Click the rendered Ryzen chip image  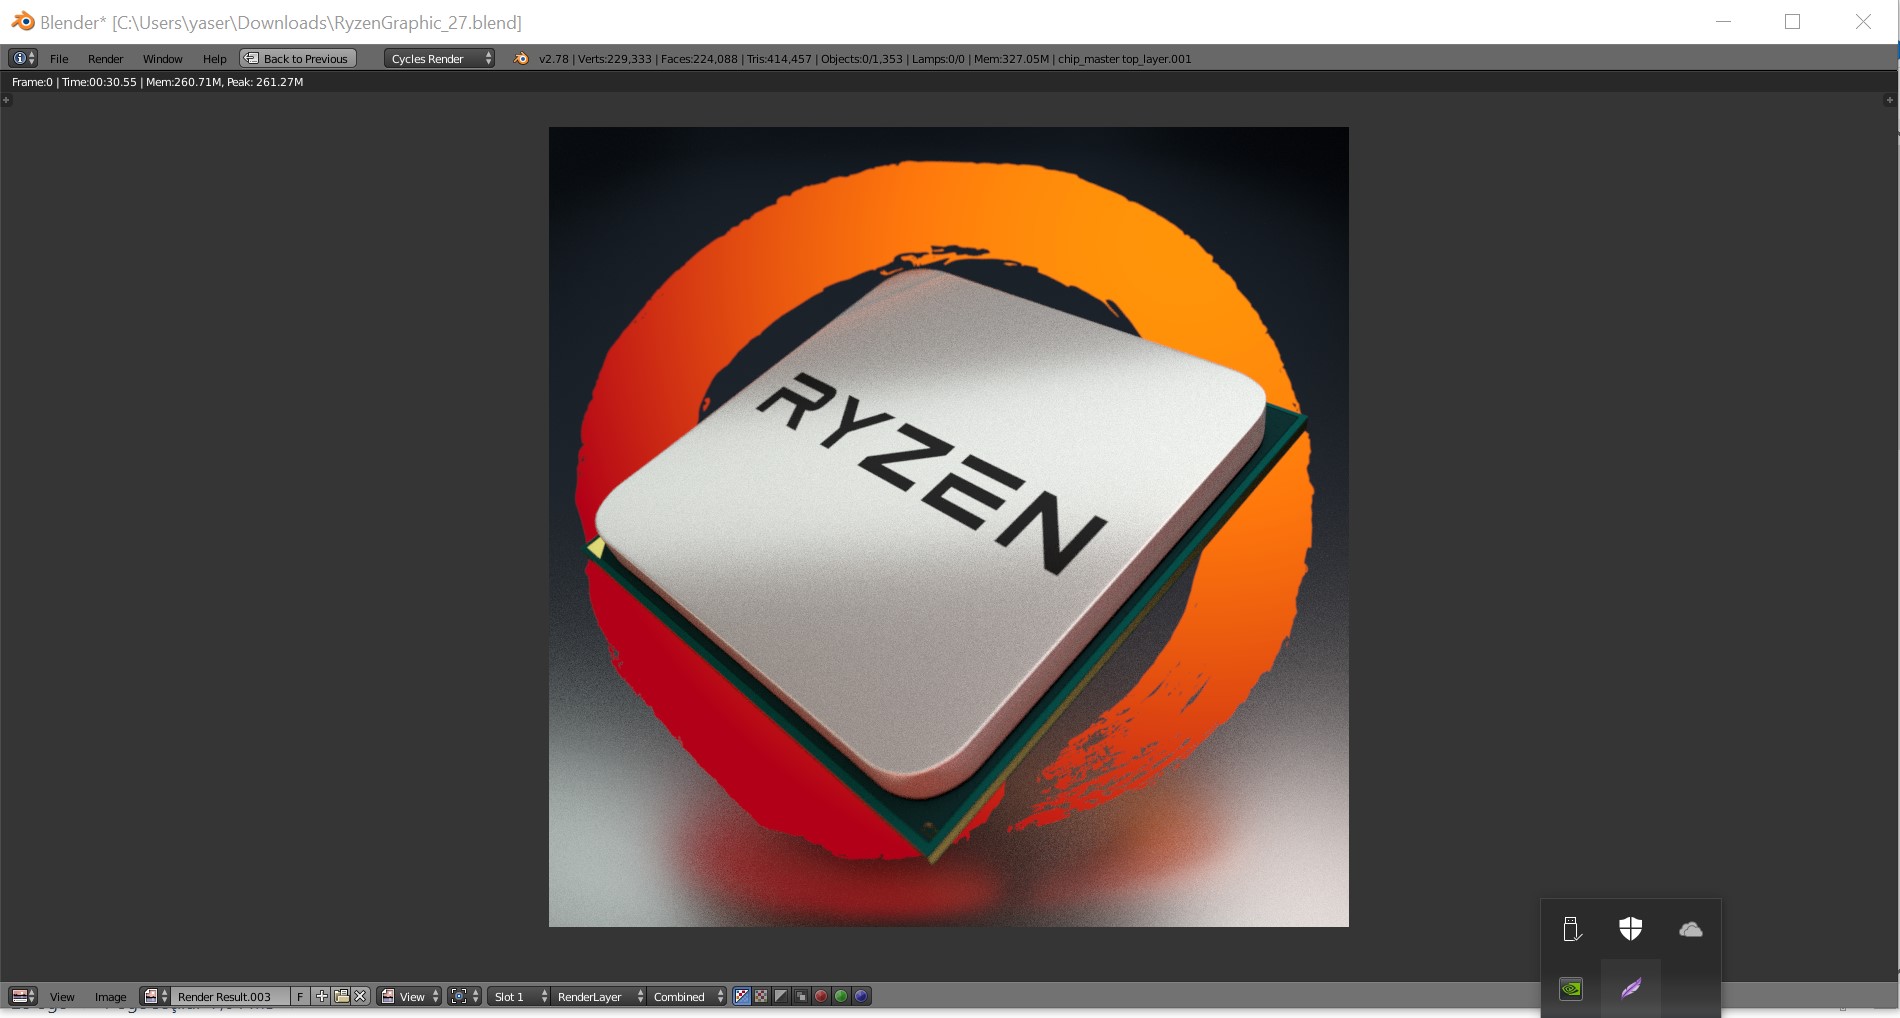(x=949, y=527)
